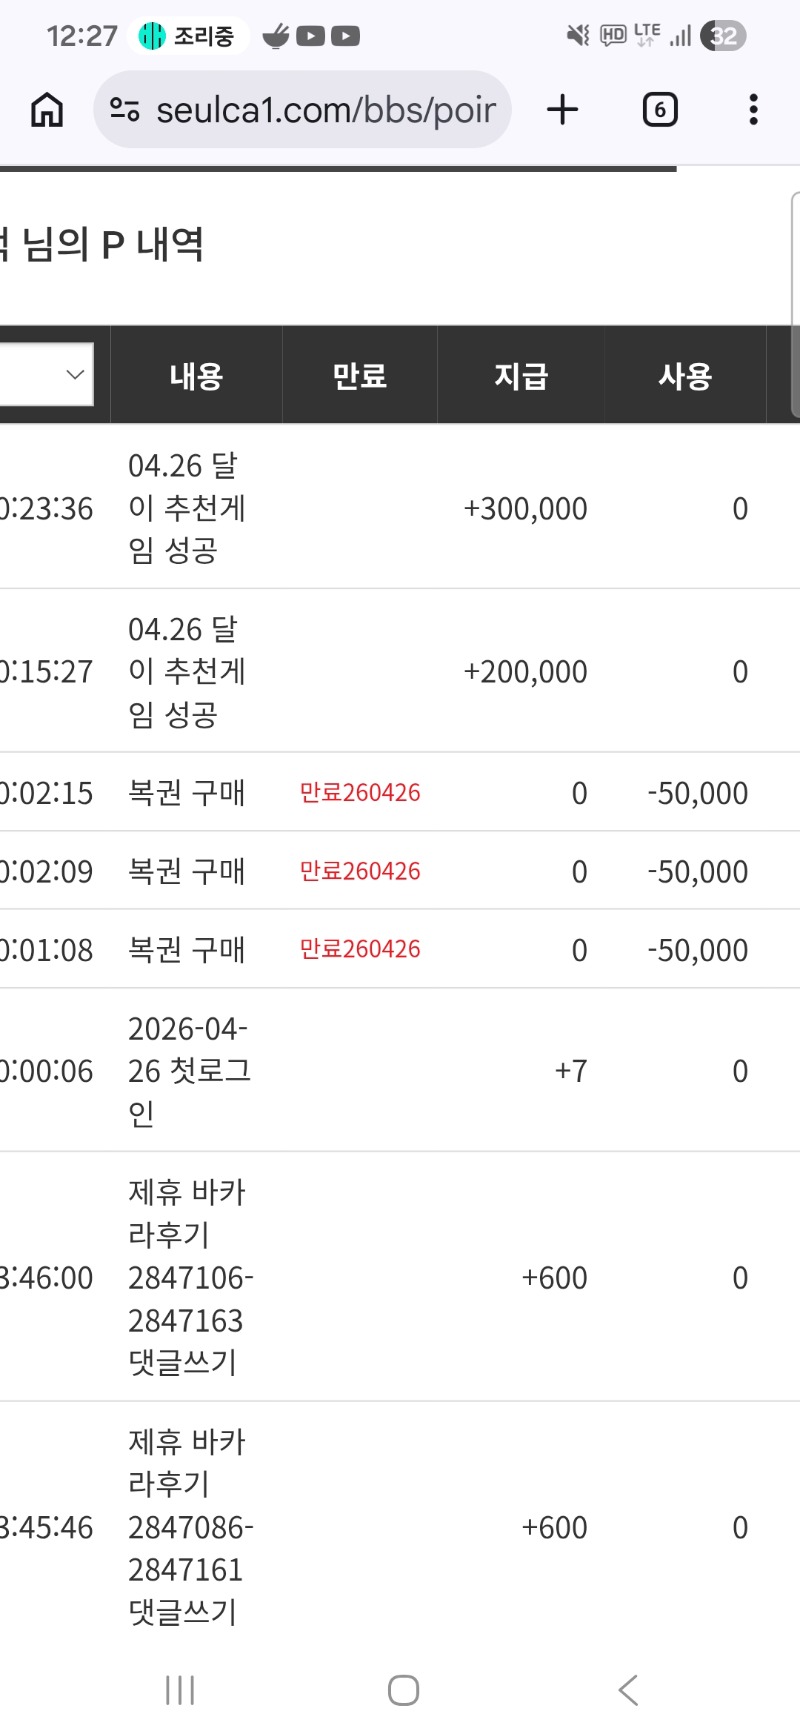The image size is (800, 1734).
Task: Open the tab switcher showing 6 tabs
Action: point(659,110)
